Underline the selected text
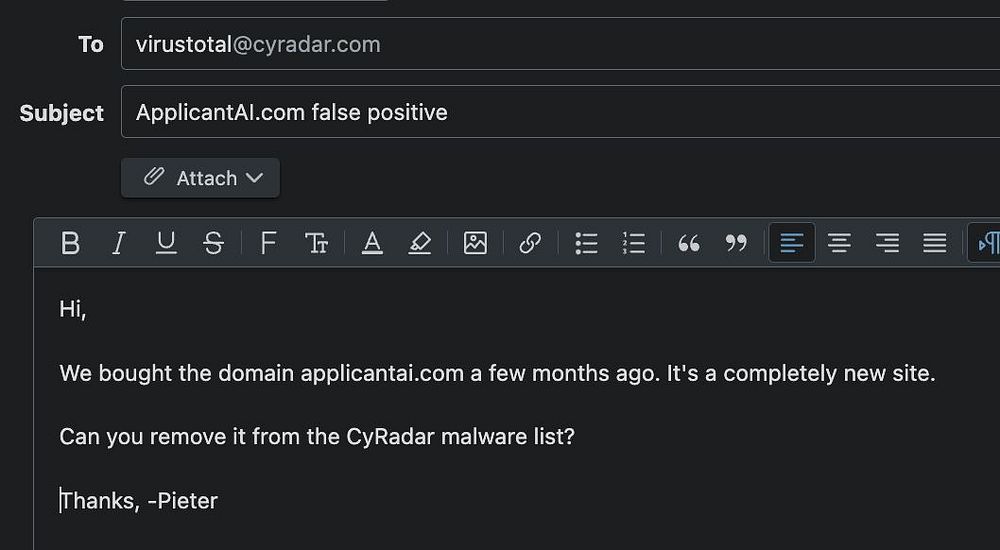 tap(166, 243)
